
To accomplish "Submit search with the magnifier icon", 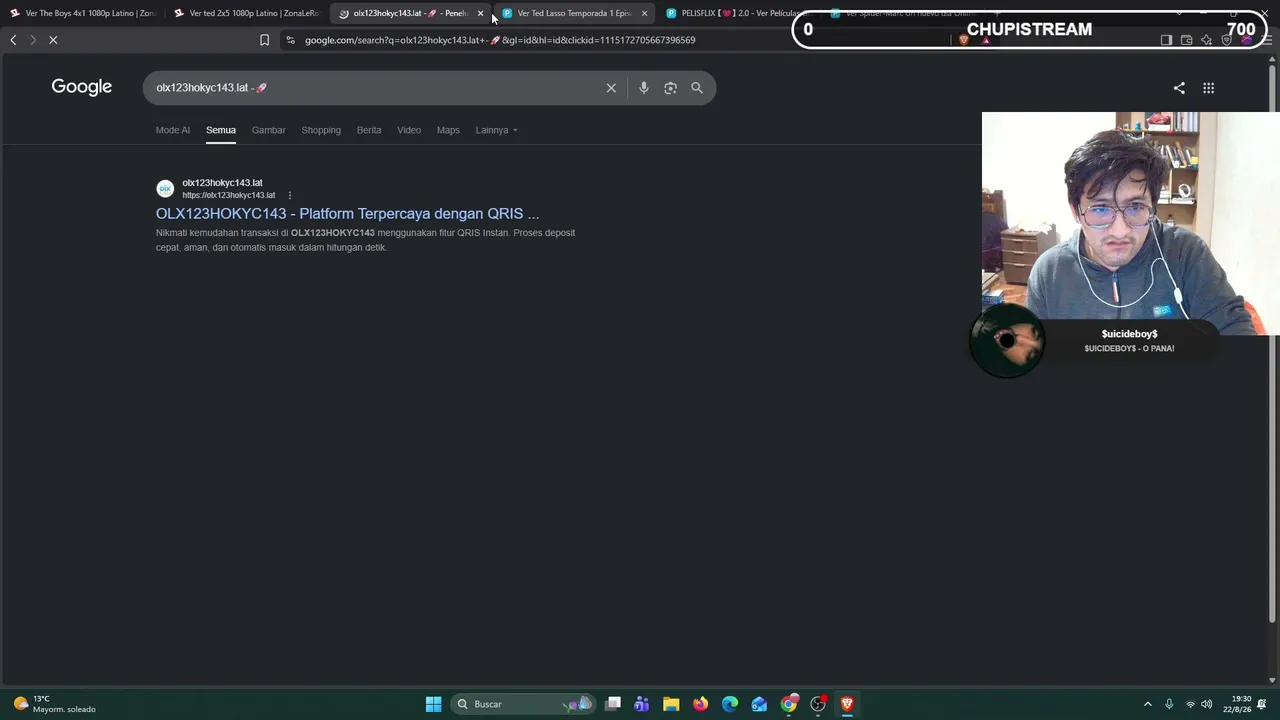I will tap(697, 88).
